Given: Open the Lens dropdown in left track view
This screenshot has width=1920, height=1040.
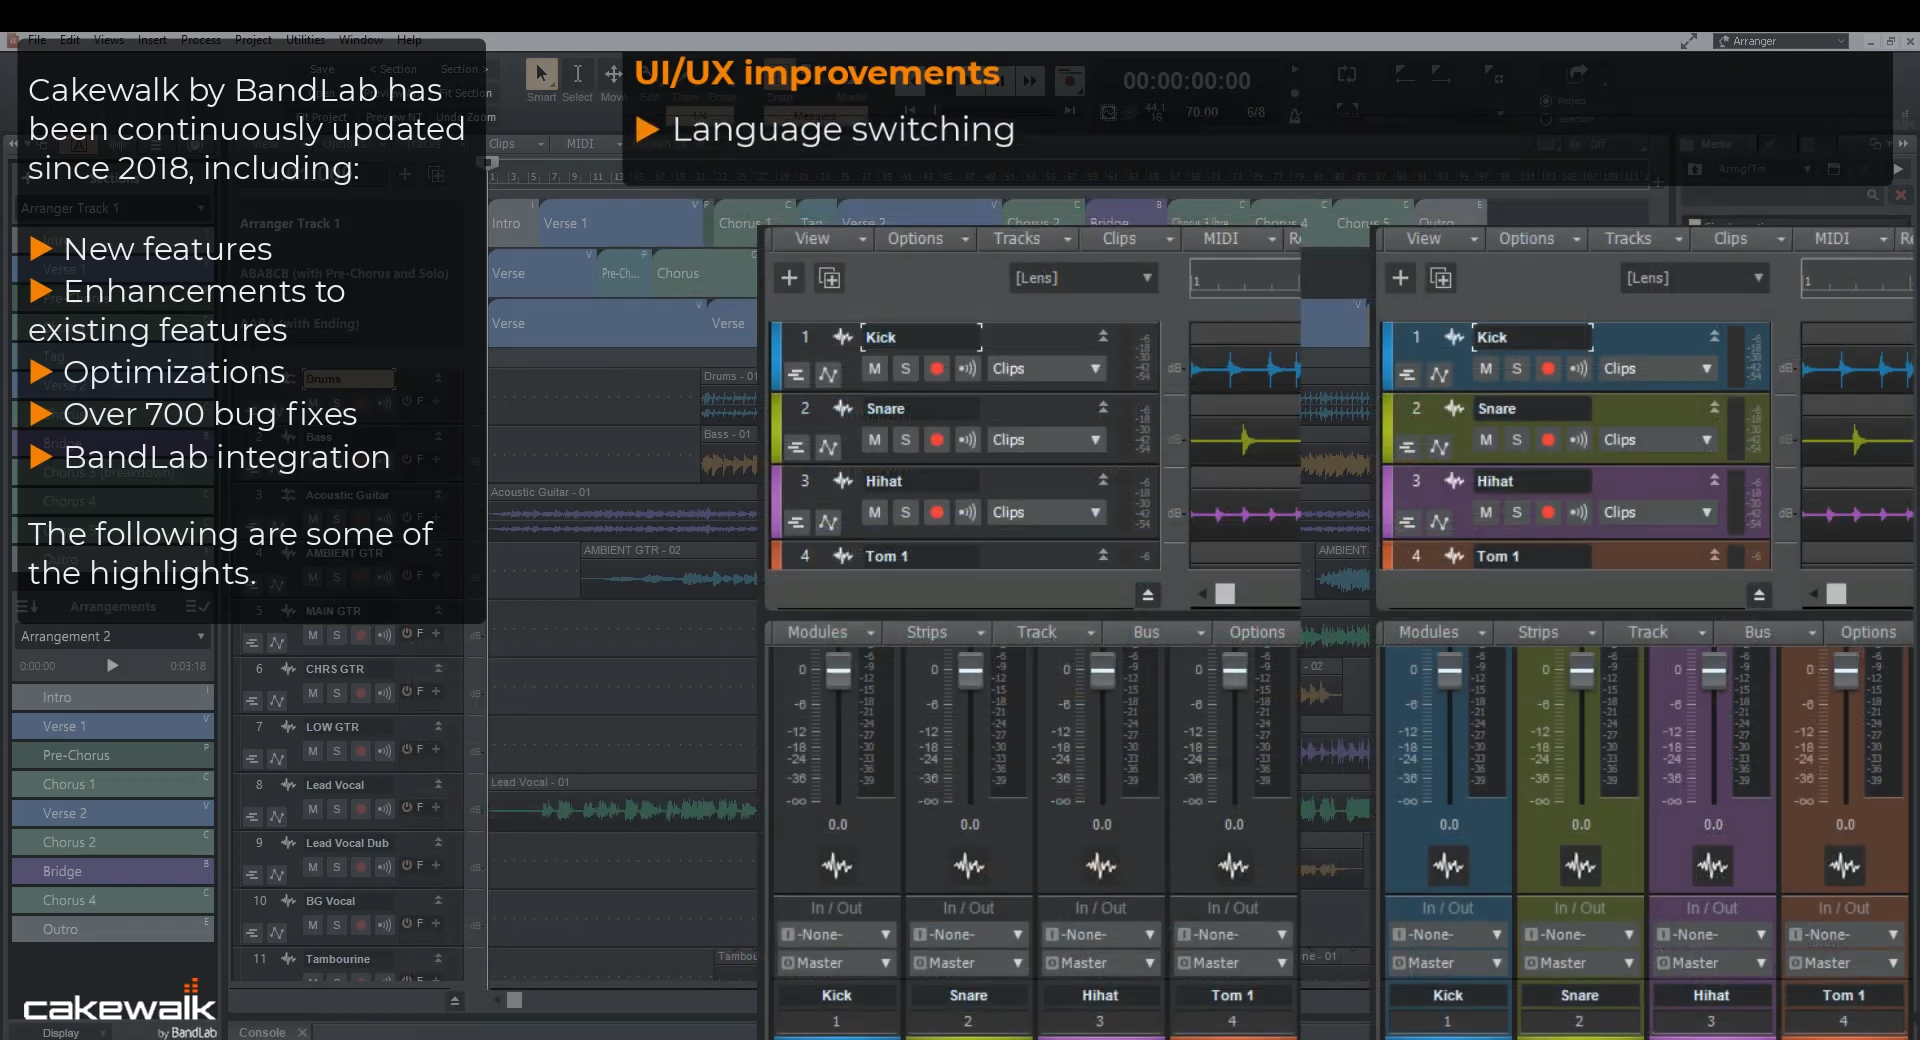Looking at the screenshot, I should (1084, 278).
